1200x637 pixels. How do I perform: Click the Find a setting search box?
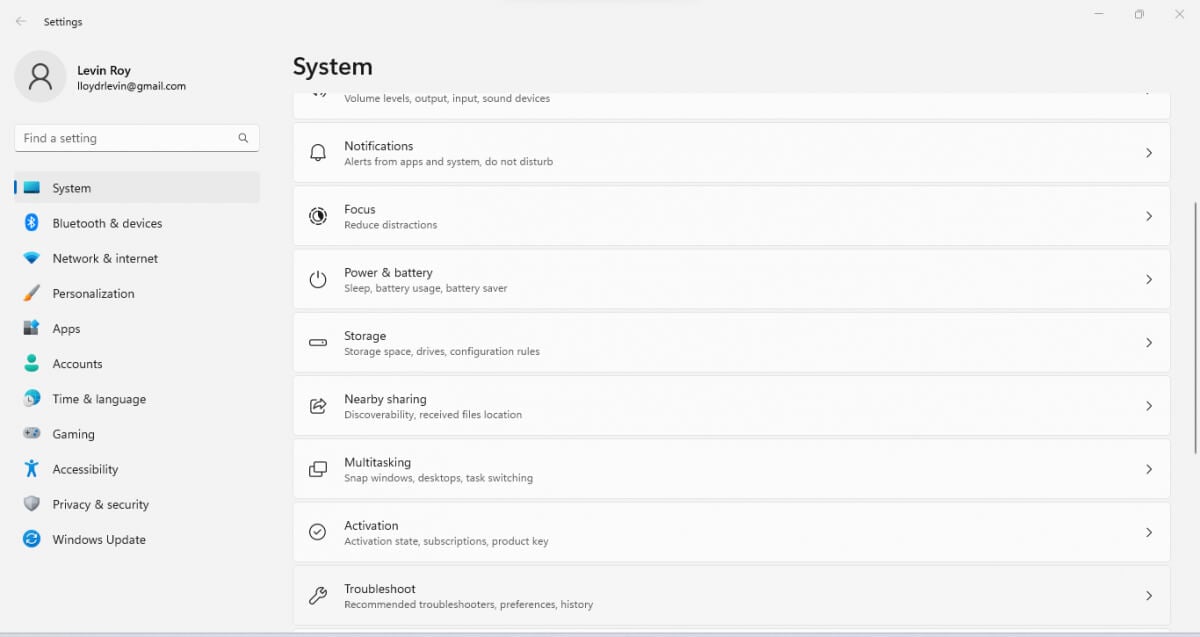[125, 138]
